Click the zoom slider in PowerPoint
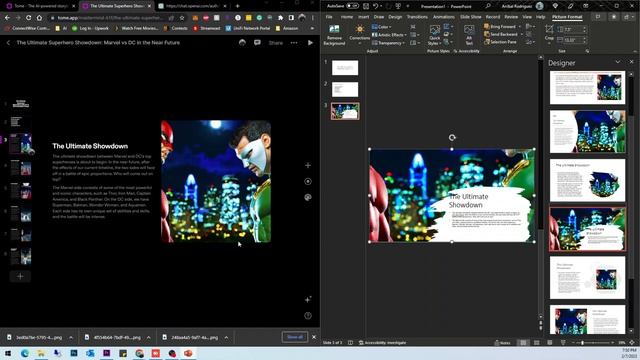 (x=592, y=343)
